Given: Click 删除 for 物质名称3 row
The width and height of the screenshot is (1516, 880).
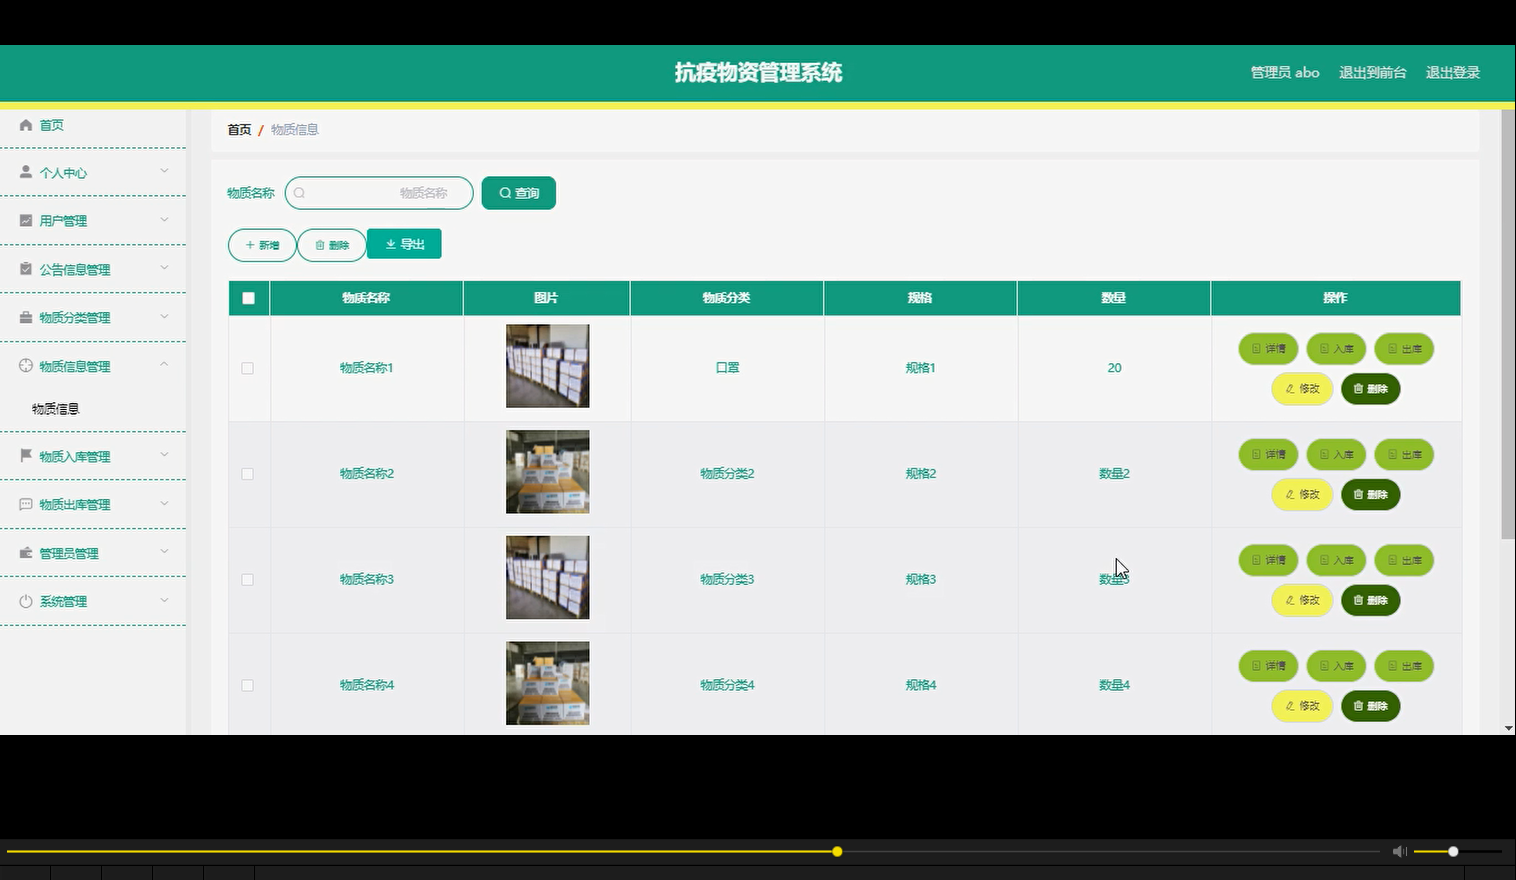Looking at the screenshot, I should pos(1370,601).
